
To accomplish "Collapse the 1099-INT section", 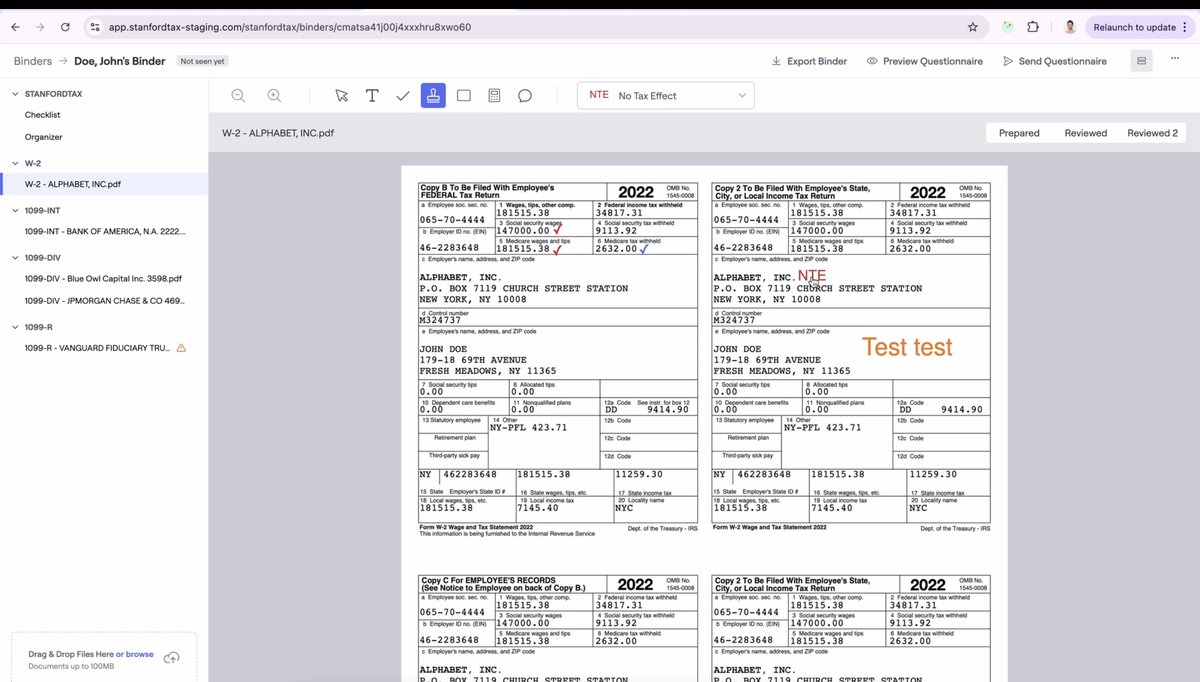I will click(x=15, y=211).
